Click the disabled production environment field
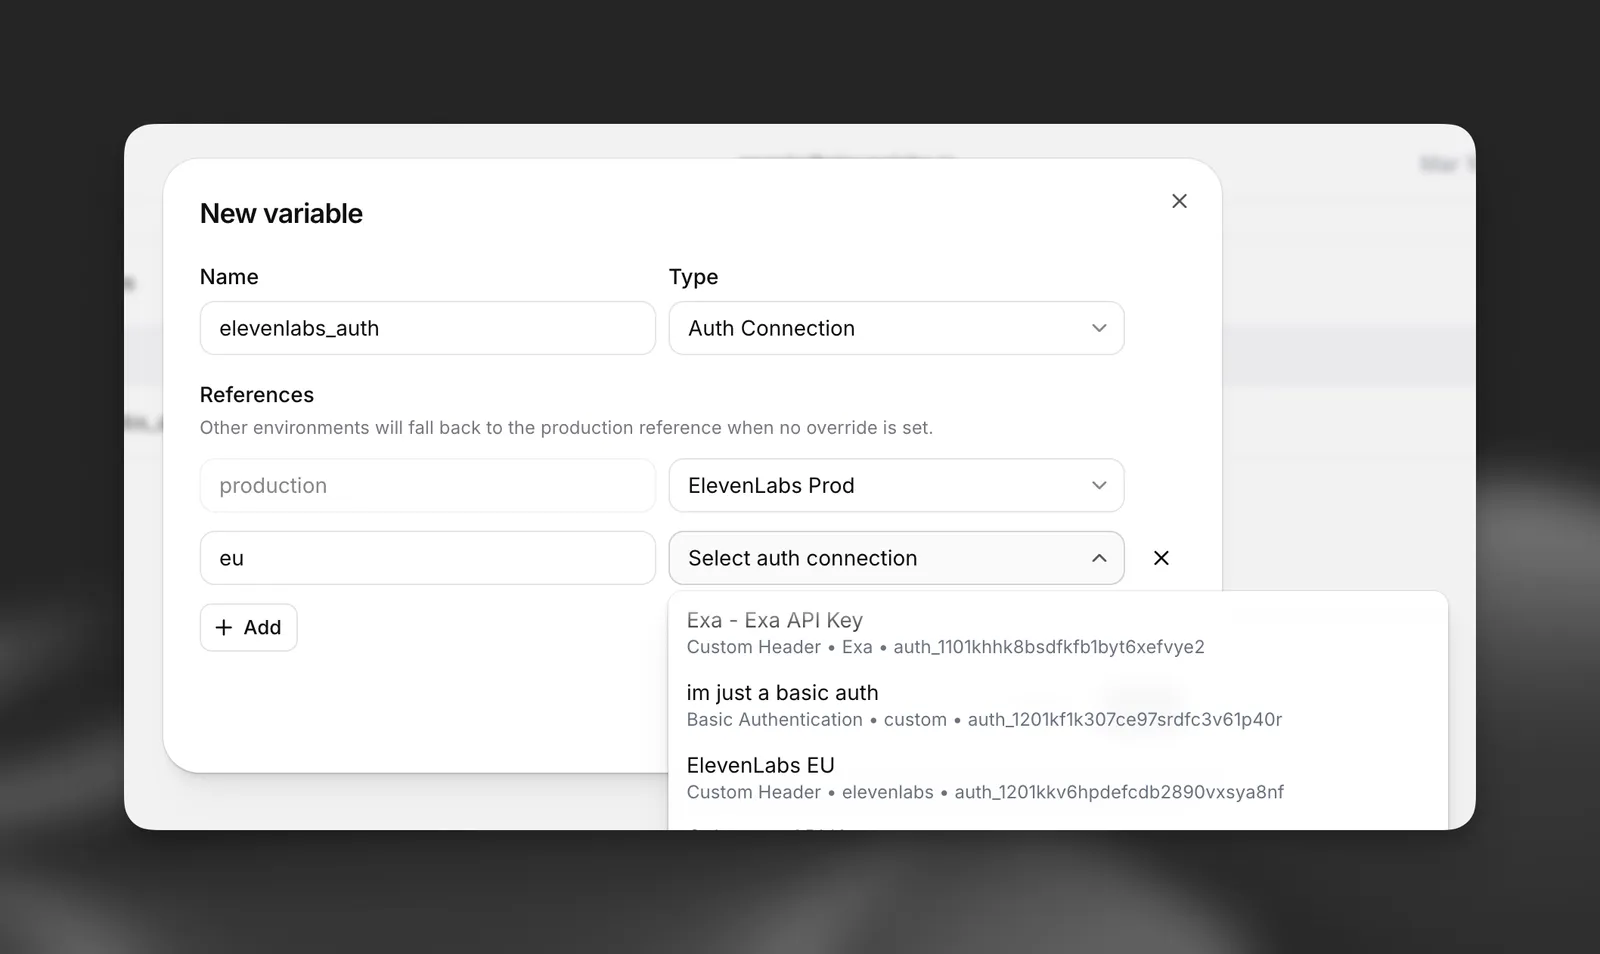The width and height of the screenshot is (1600, 954). [428, 485]
